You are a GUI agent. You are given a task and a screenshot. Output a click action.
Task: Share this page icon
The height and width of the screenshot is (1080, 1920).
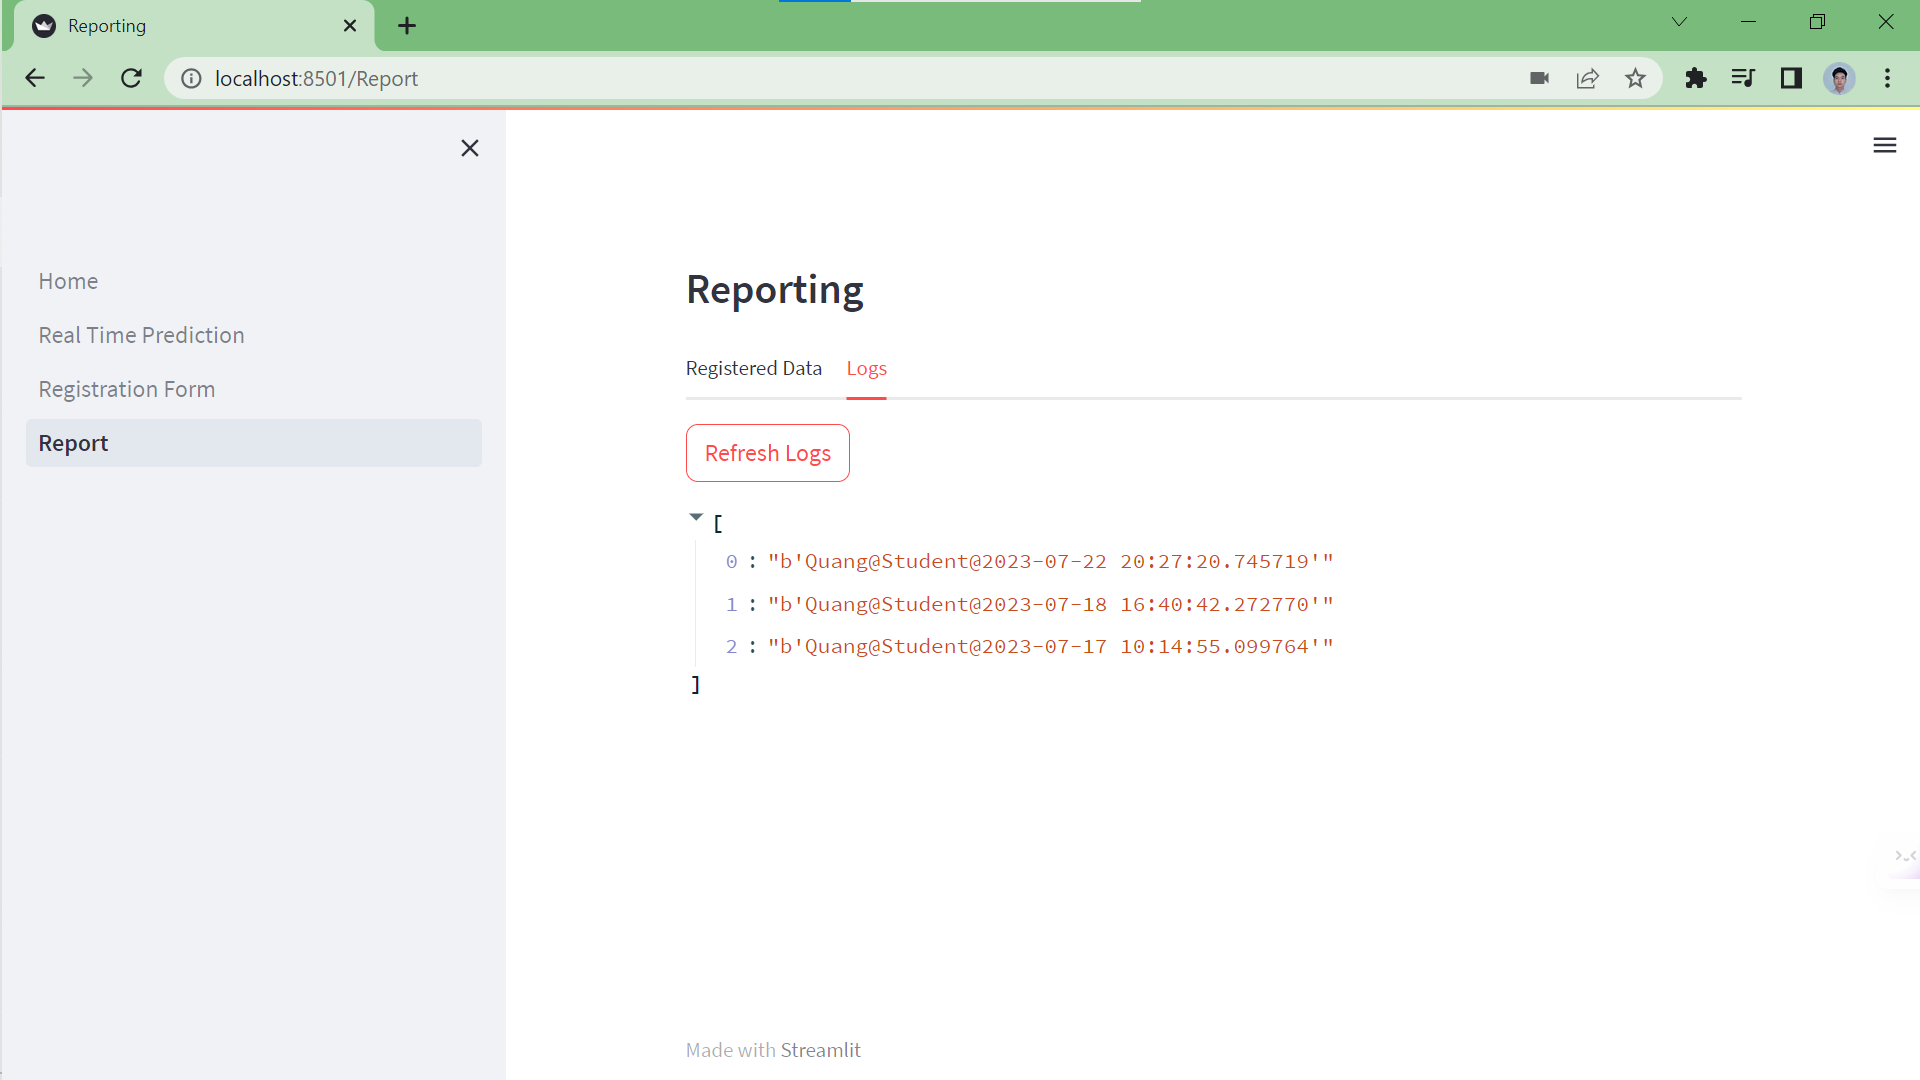click(1587, 78)
